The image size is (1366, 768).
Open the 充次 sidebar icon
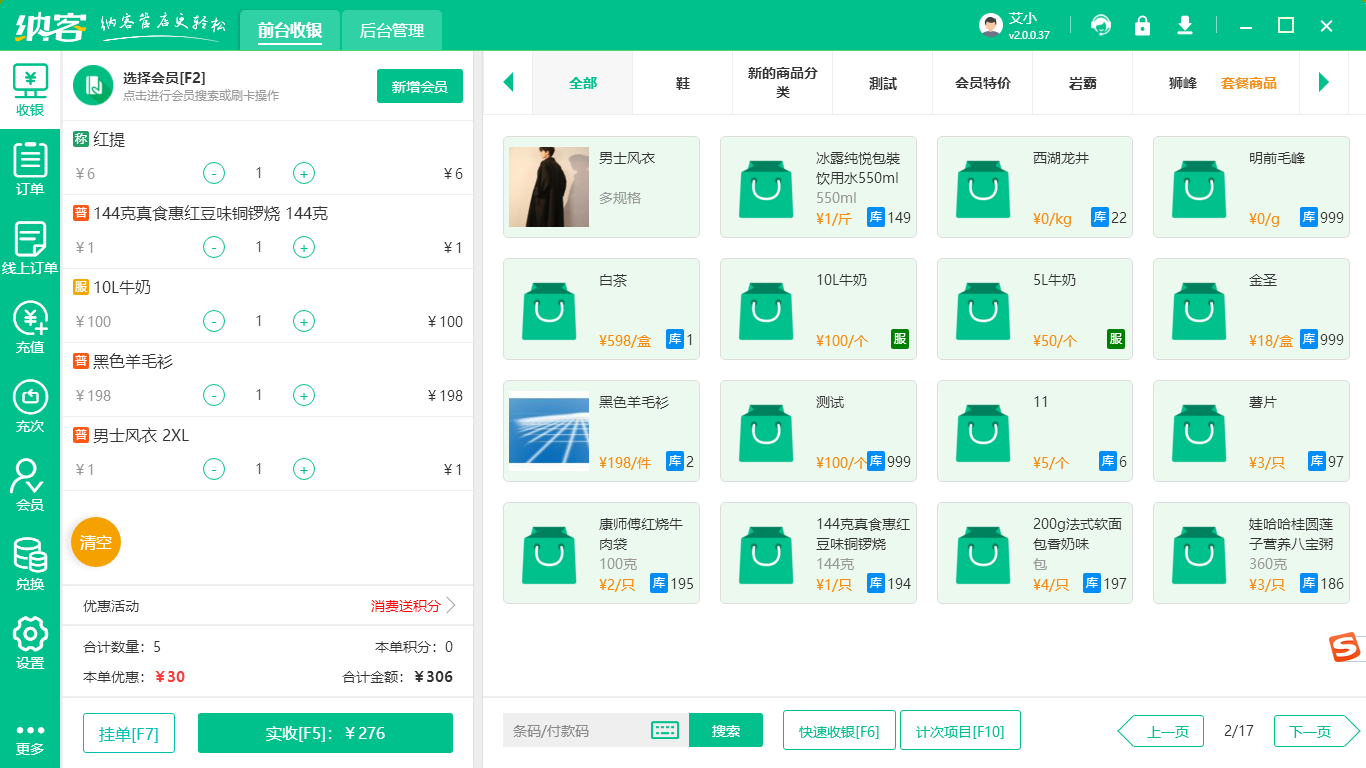[x=30, y=406]
